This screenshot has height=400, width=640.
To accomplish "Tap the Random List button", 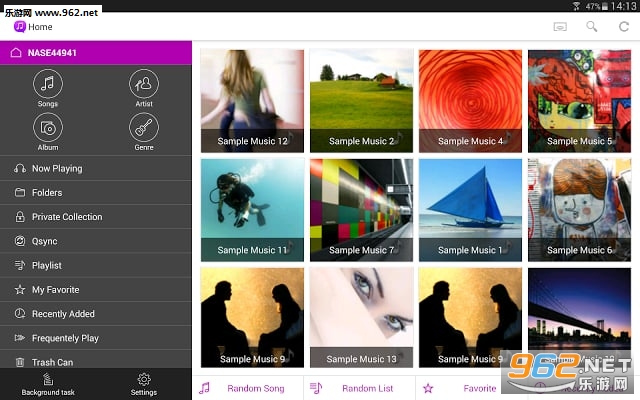I will pos(360,388).
